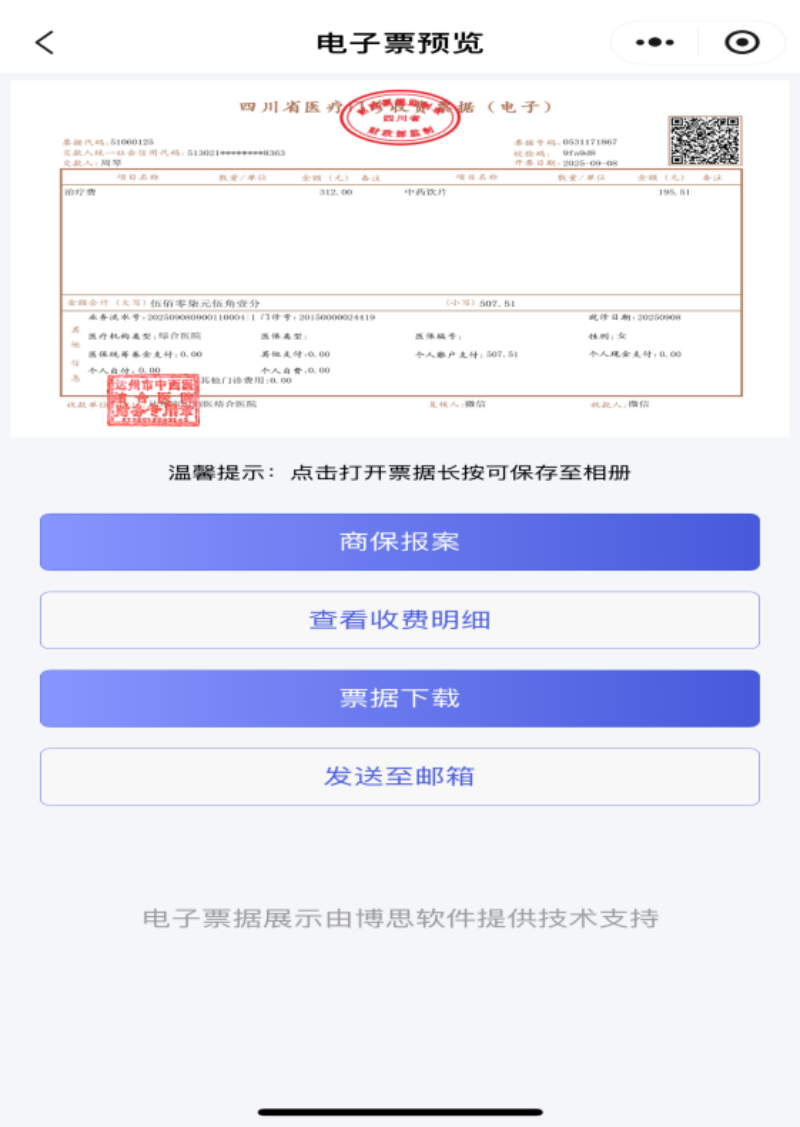Viewport: 800px width, 1127px height.
Task: Click the 商保报案 button
Action: click(x=400, y=542)
